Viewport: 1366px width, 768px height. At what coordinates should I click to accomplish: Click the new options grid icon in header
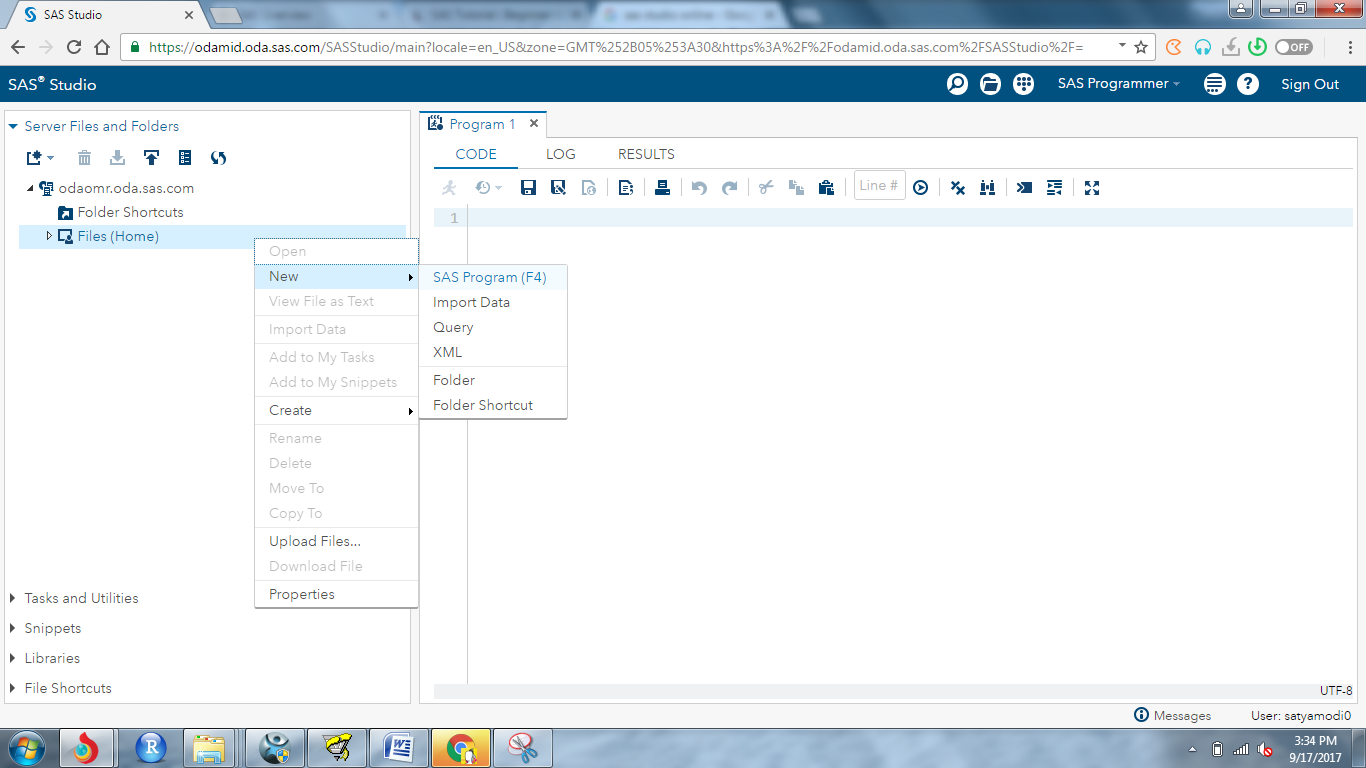pyautogui.click(x=1024, y=84)
